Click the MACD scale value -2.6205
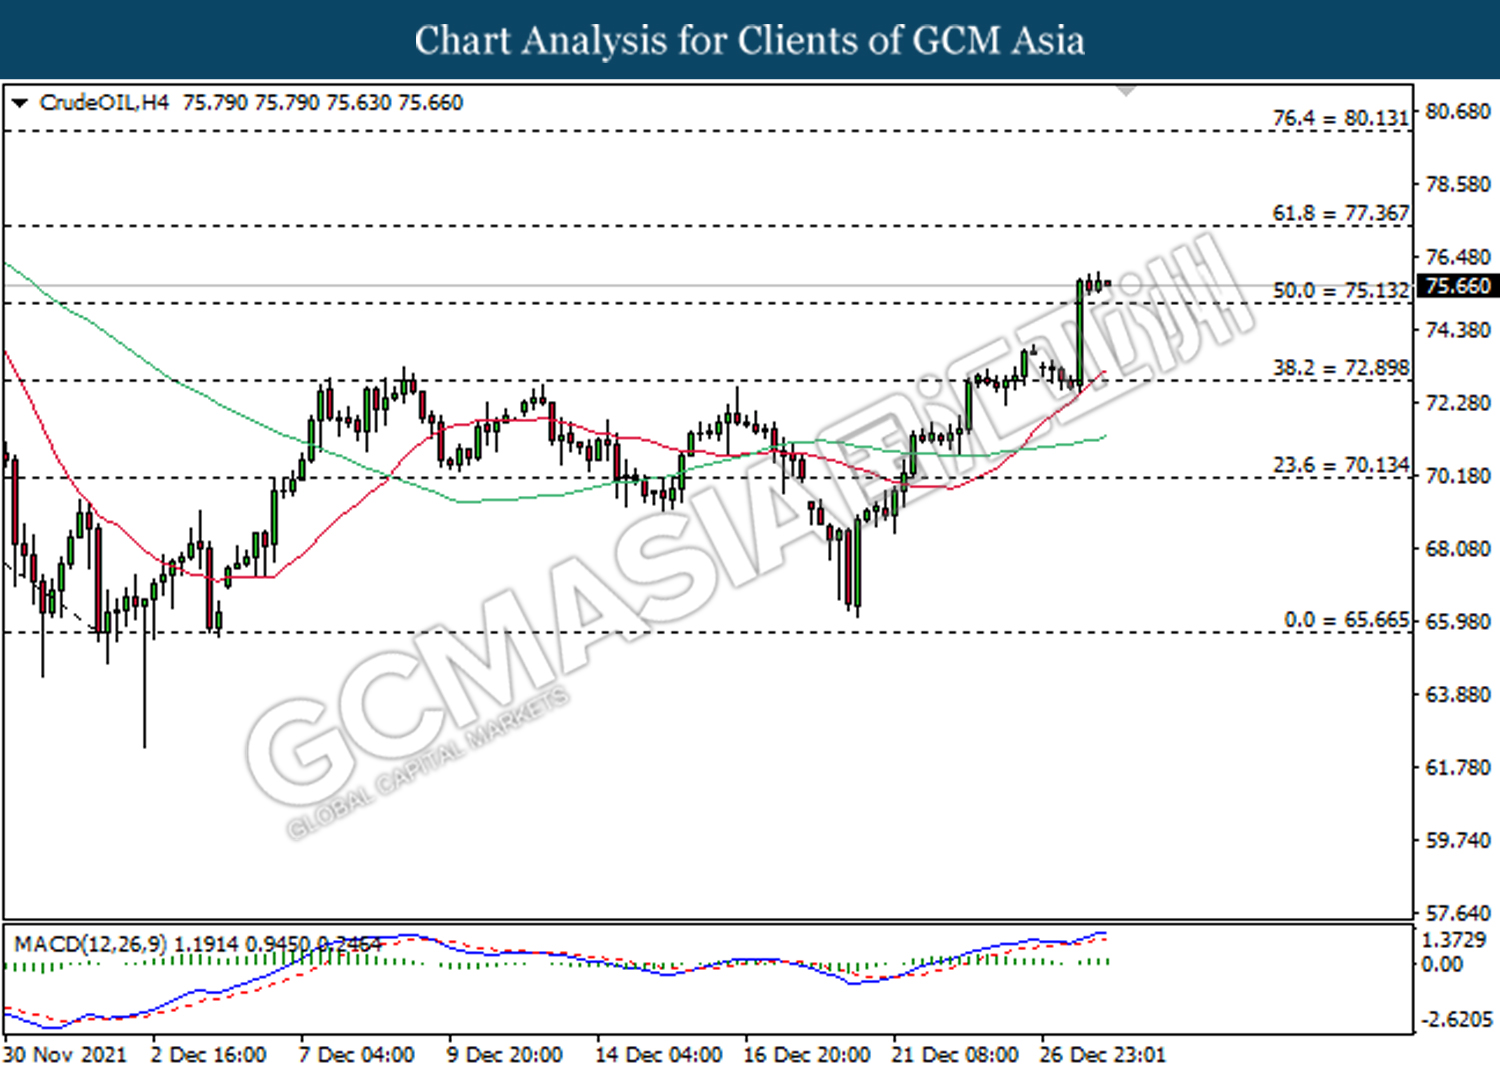Image resolution: width=1500 pixels, height=1071 pixels. (x=1457, y=1019)
